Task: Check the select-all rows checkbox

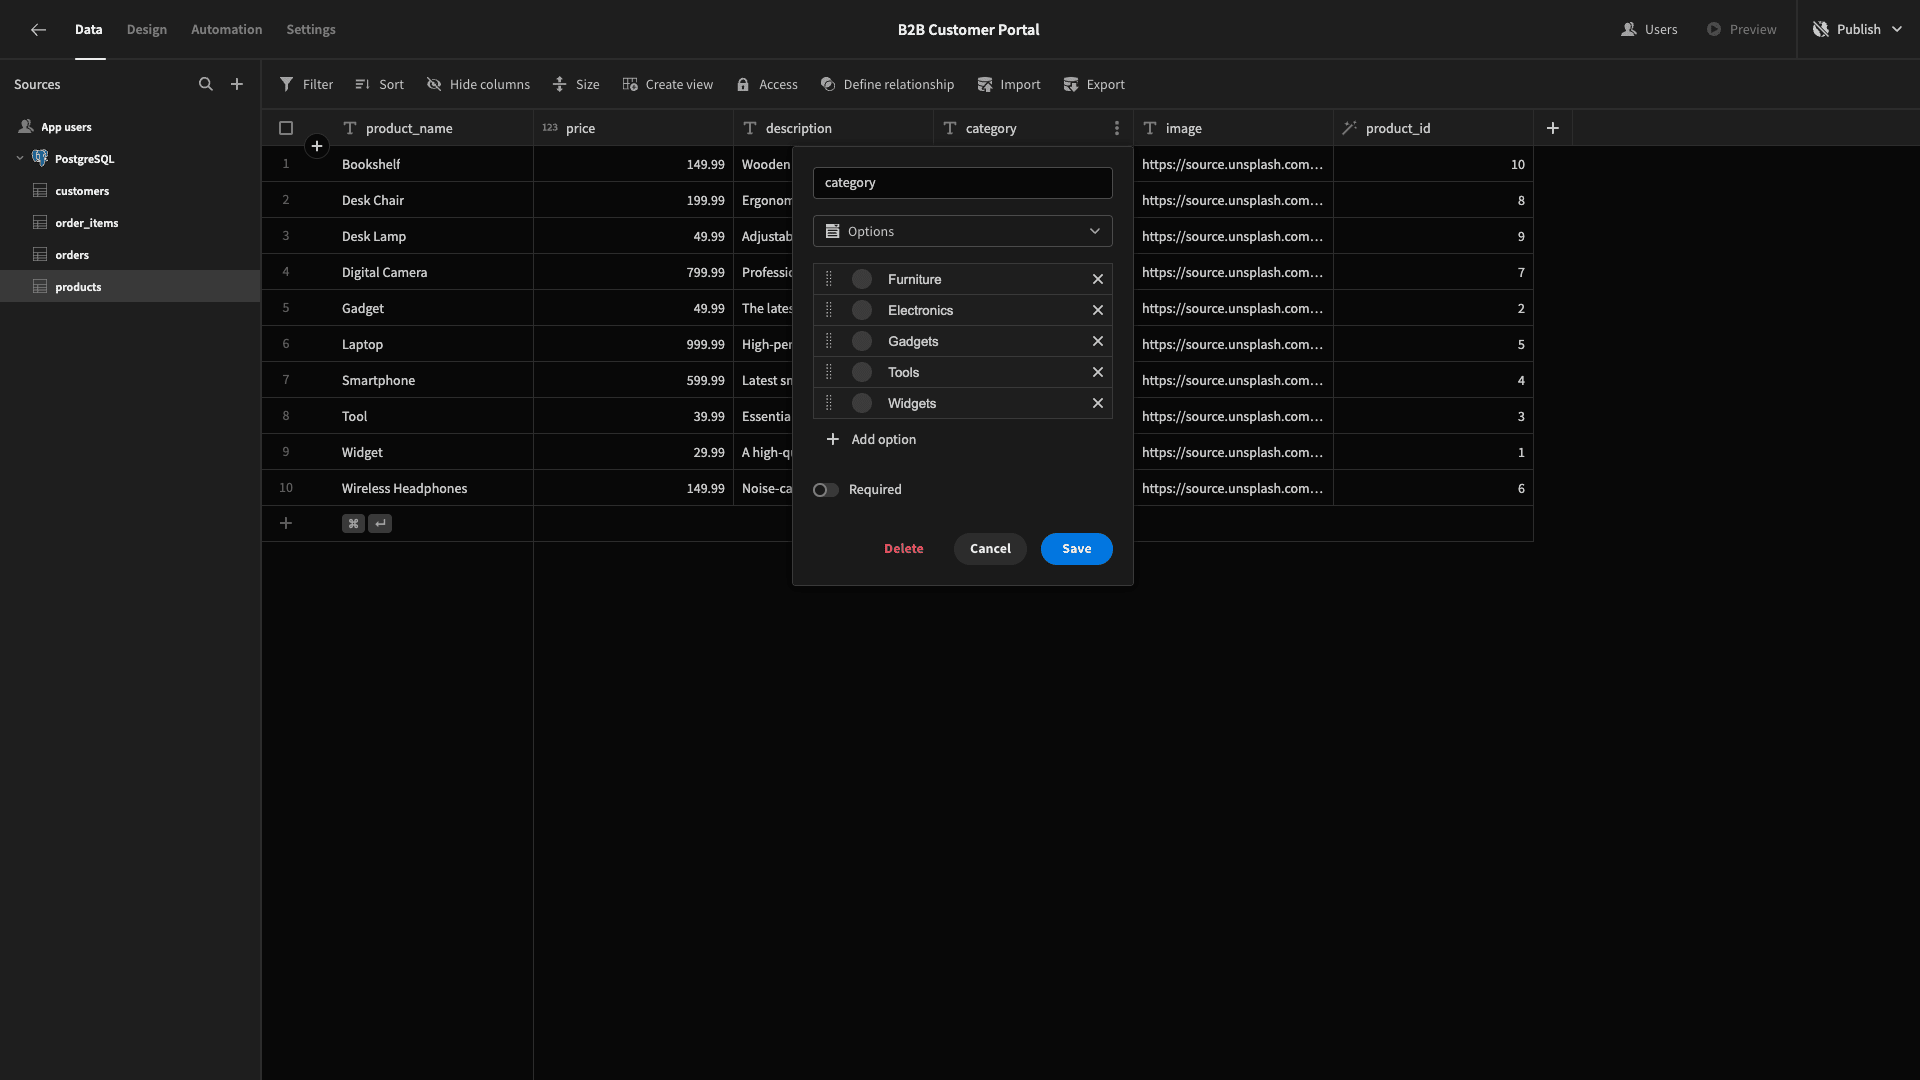Action: 286,128
